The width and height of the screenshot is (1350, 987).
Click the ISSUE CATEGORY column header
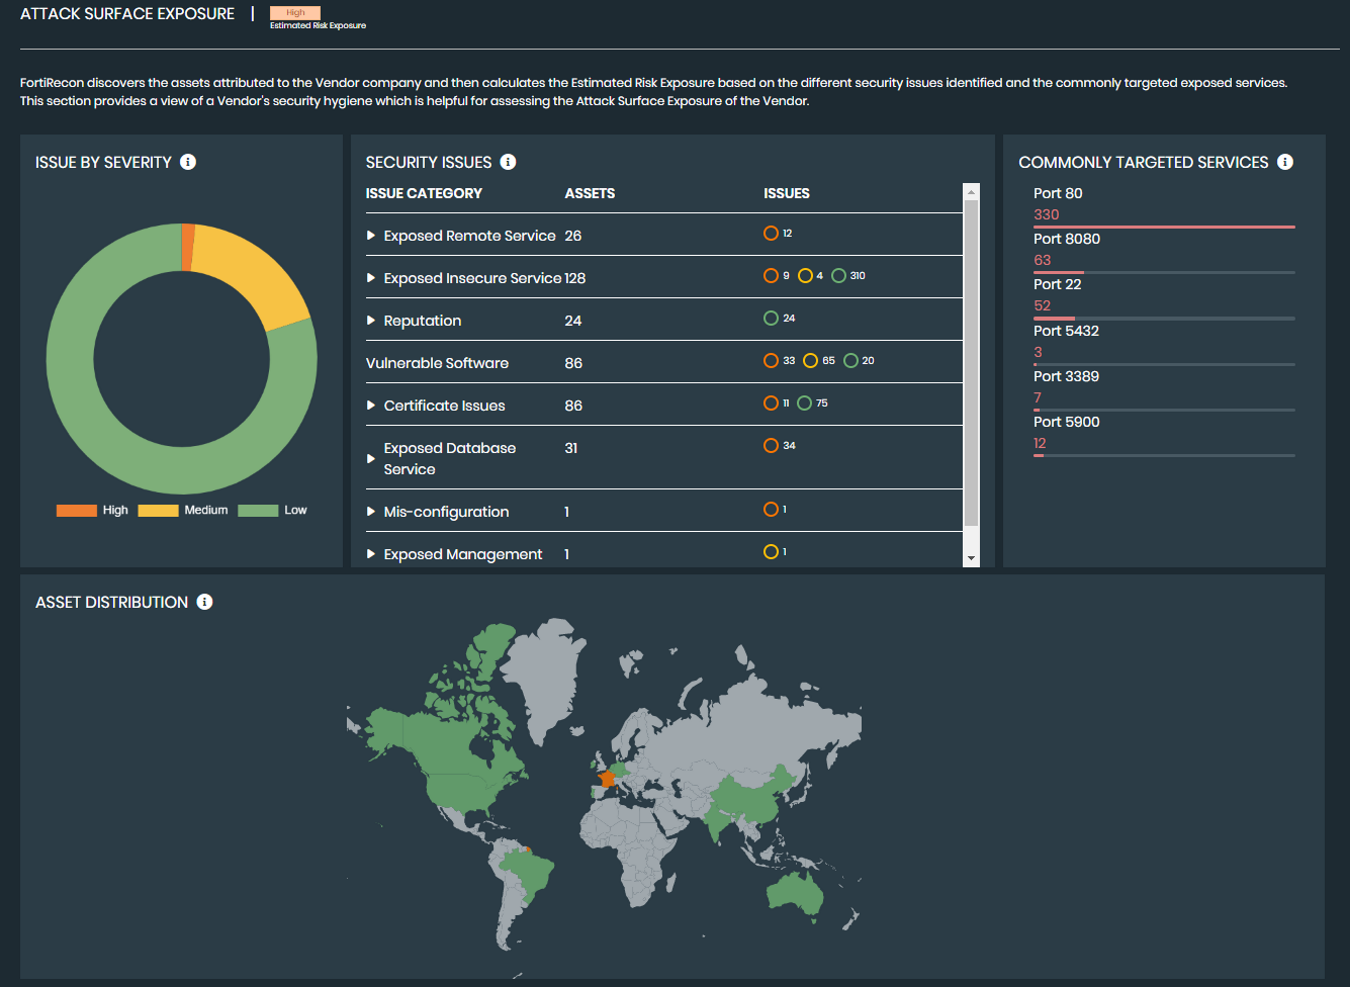coord(424,193)
